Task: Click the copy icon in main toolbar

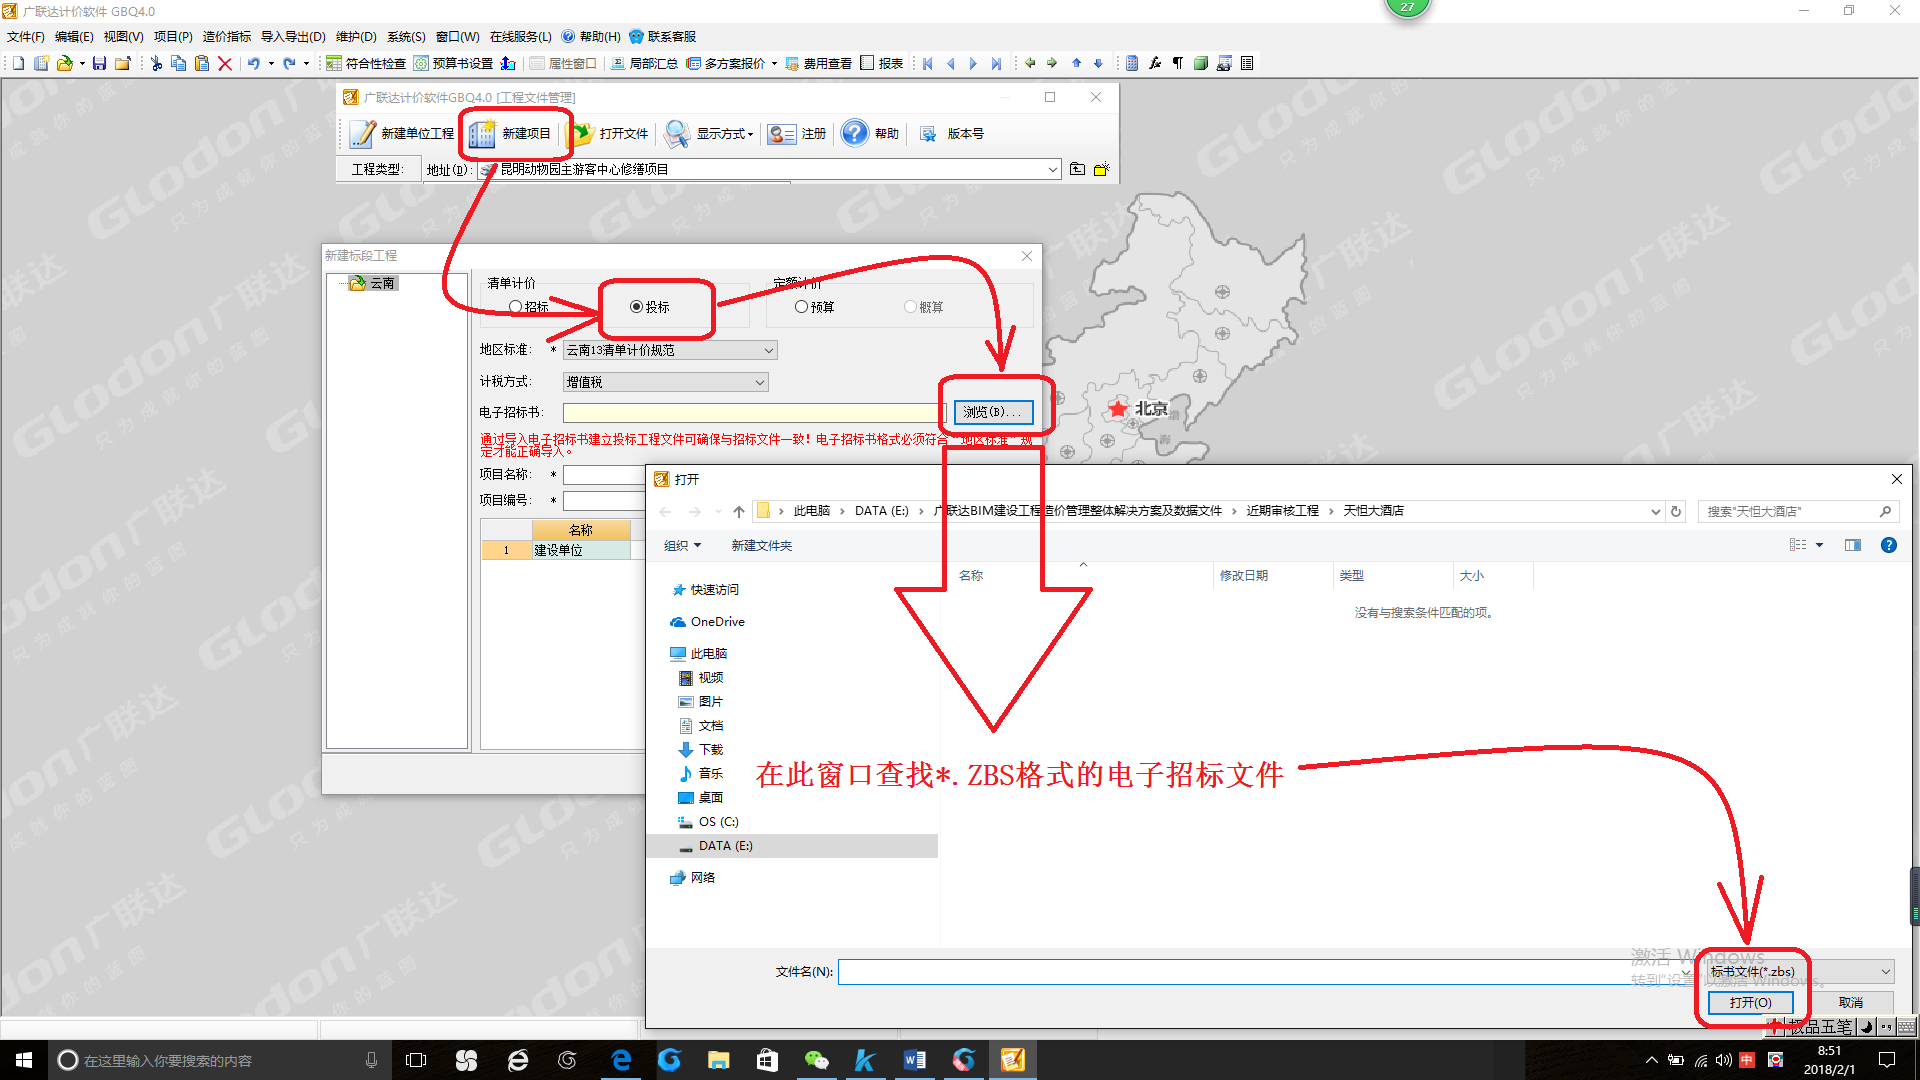Action: 179,63
